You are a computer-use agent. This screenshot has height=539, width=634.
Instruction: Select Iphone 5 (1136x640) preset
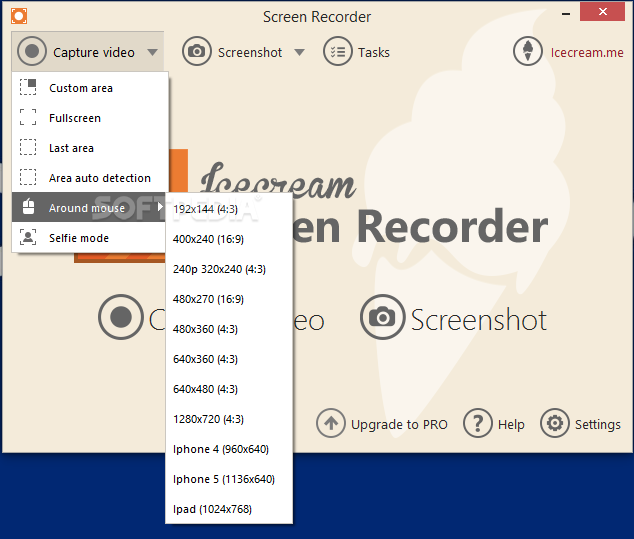tap(229, 479)
